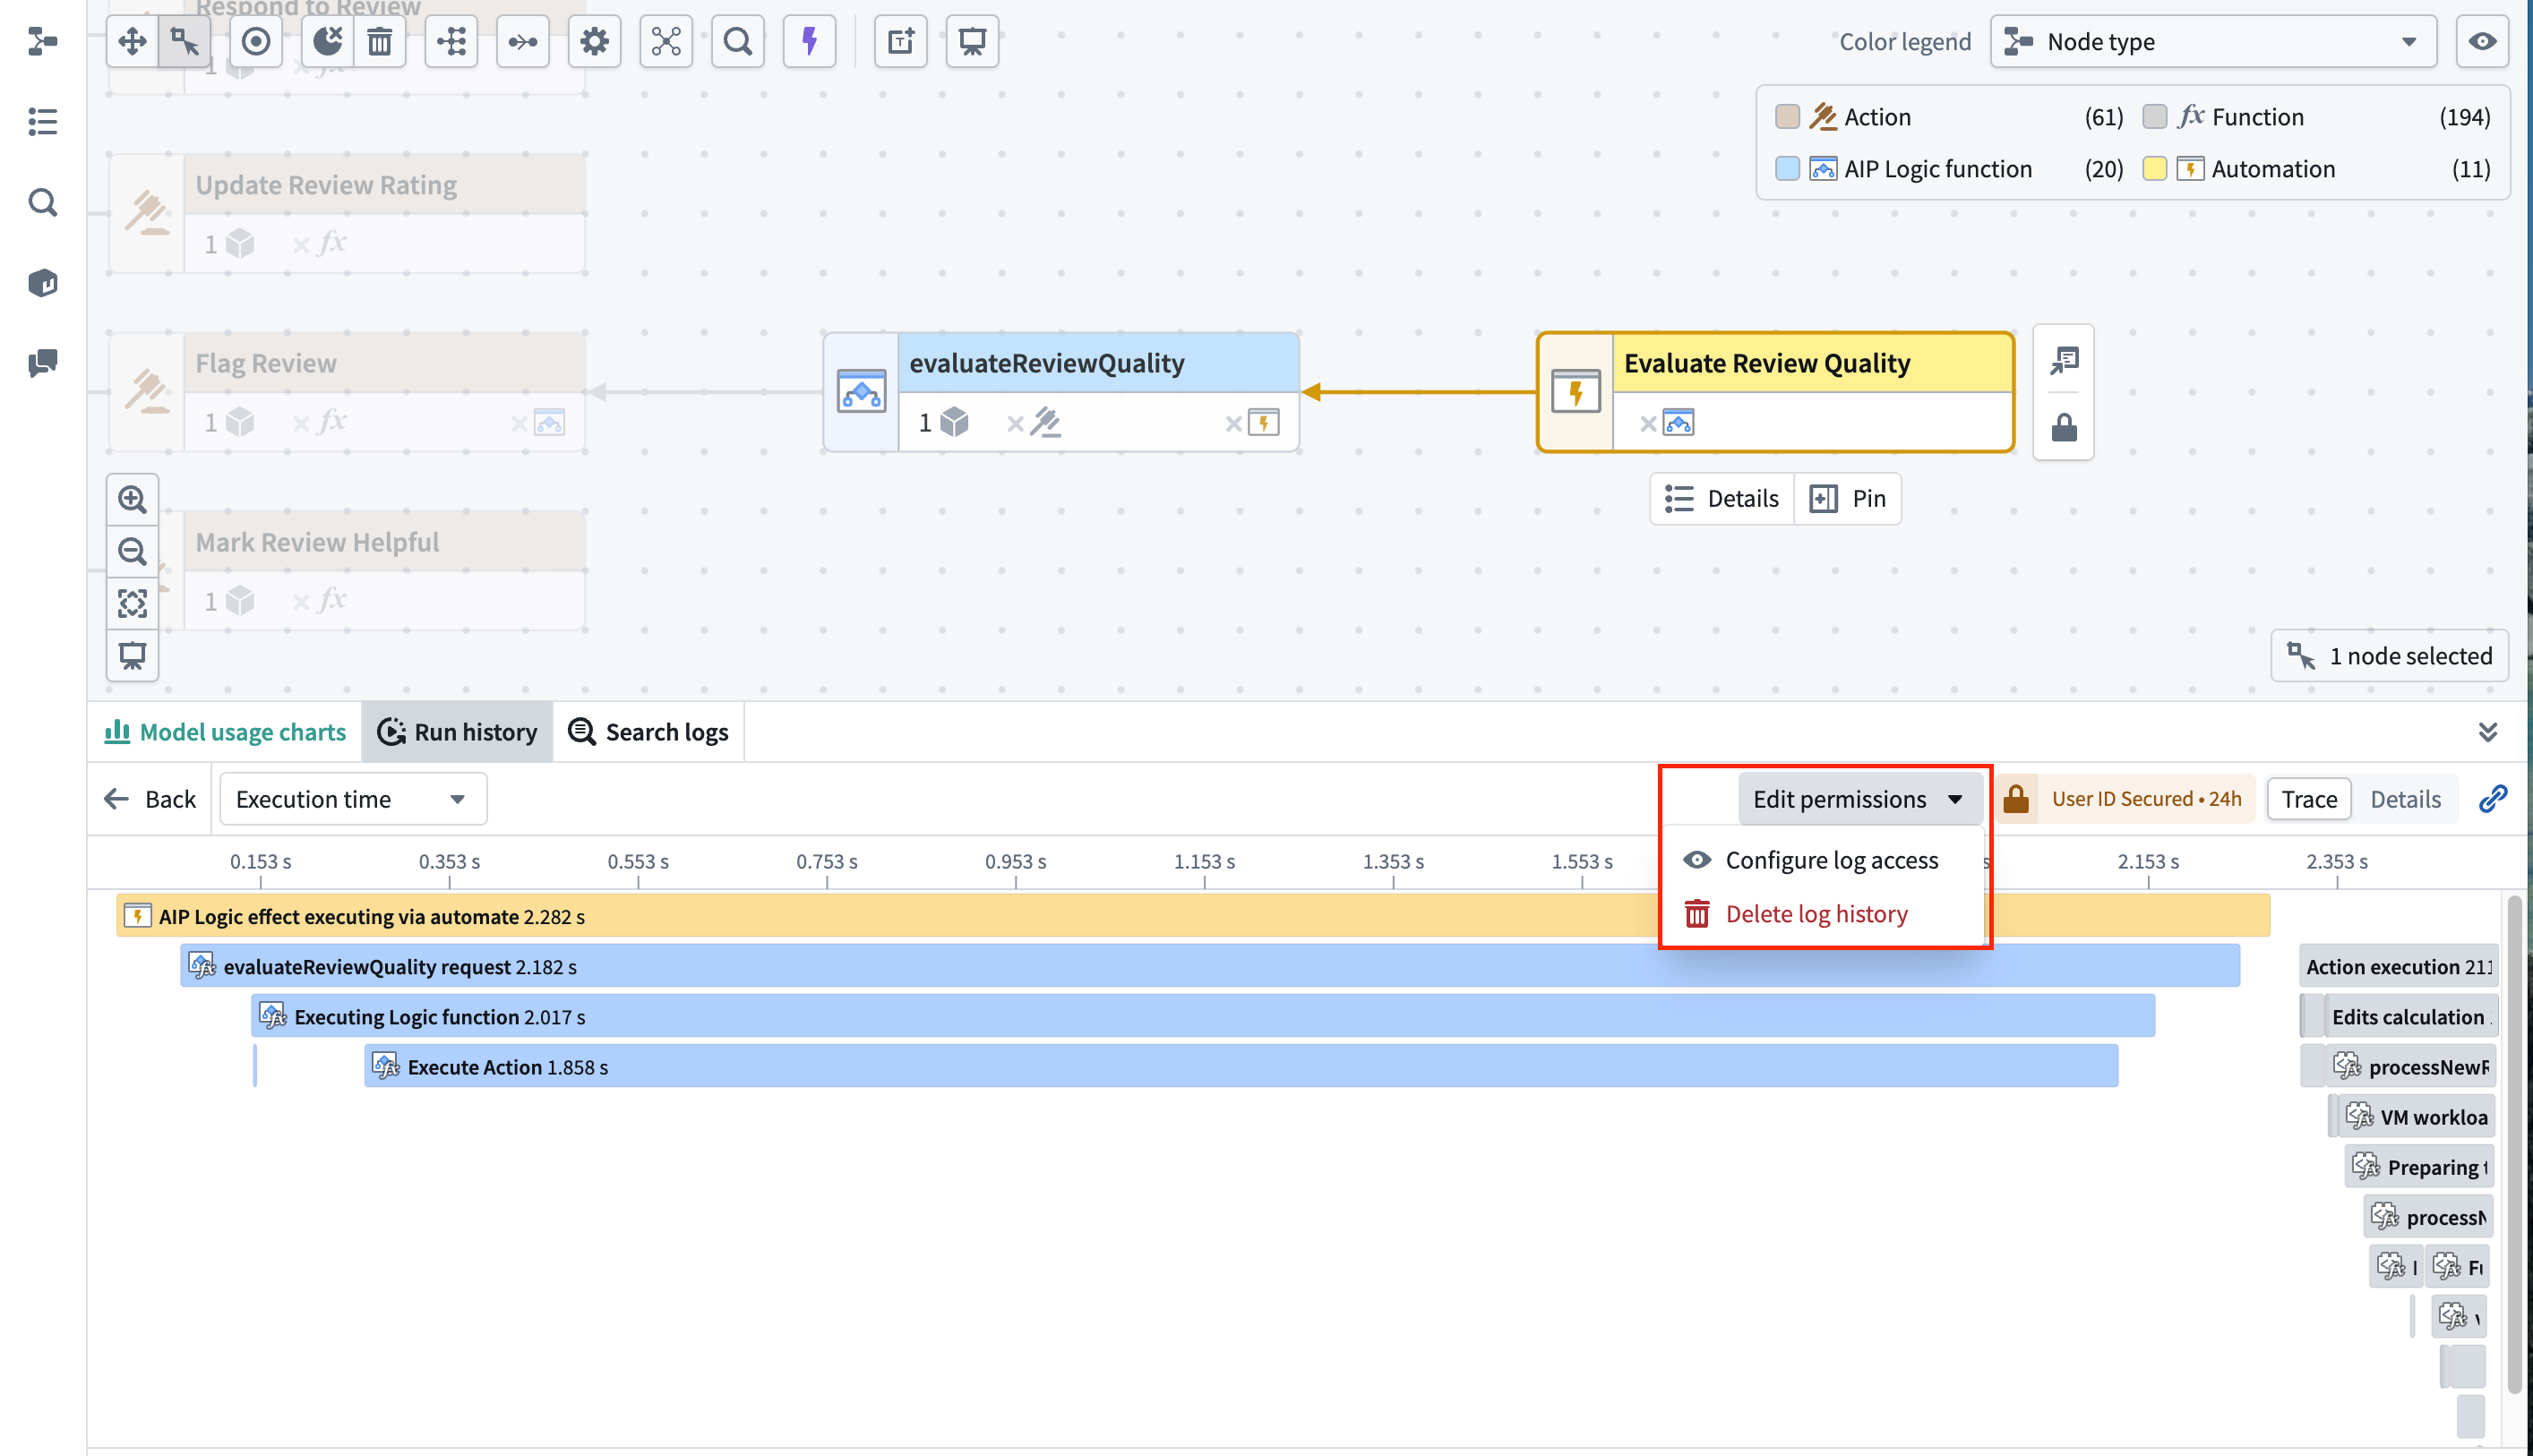Switch view to Details toggle
Screen dimensions: 2533x1456
(x=2405, y=798)
